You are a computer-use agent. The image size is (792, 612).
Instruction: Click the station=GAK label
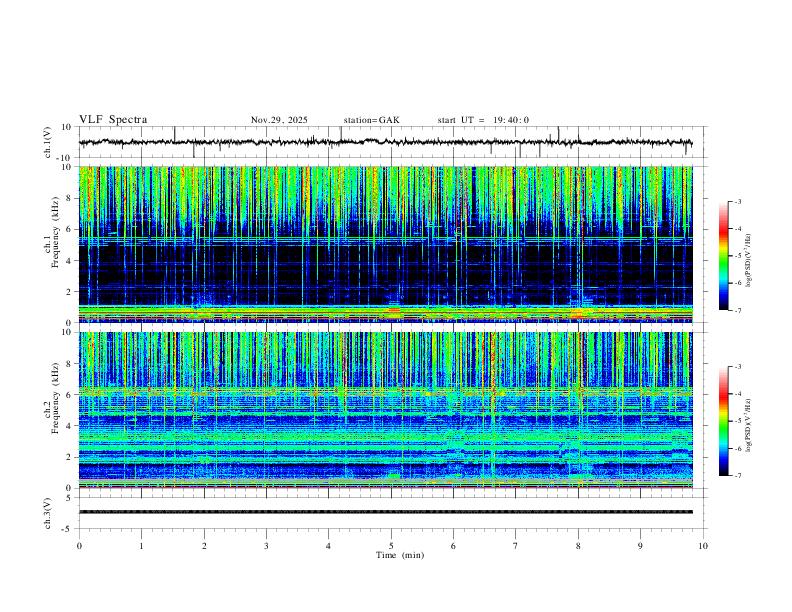(x=371, y=120)
